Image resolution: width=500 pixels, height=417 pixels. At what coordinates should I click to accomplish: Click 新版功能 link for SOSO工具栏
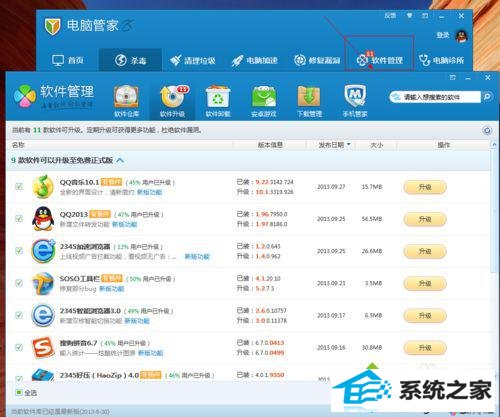(x=112, y=289)
